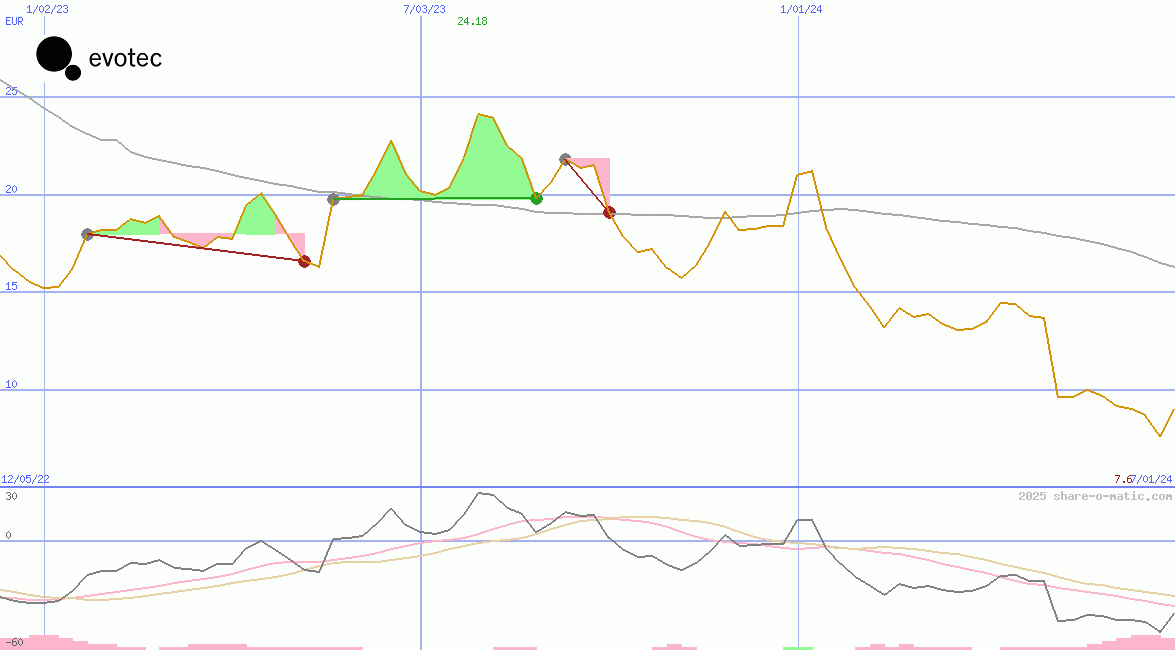The width and height of the screenshot is (1175, 650).
Task: Click the 12/05/22 start date label
Action: click(25, 479)
